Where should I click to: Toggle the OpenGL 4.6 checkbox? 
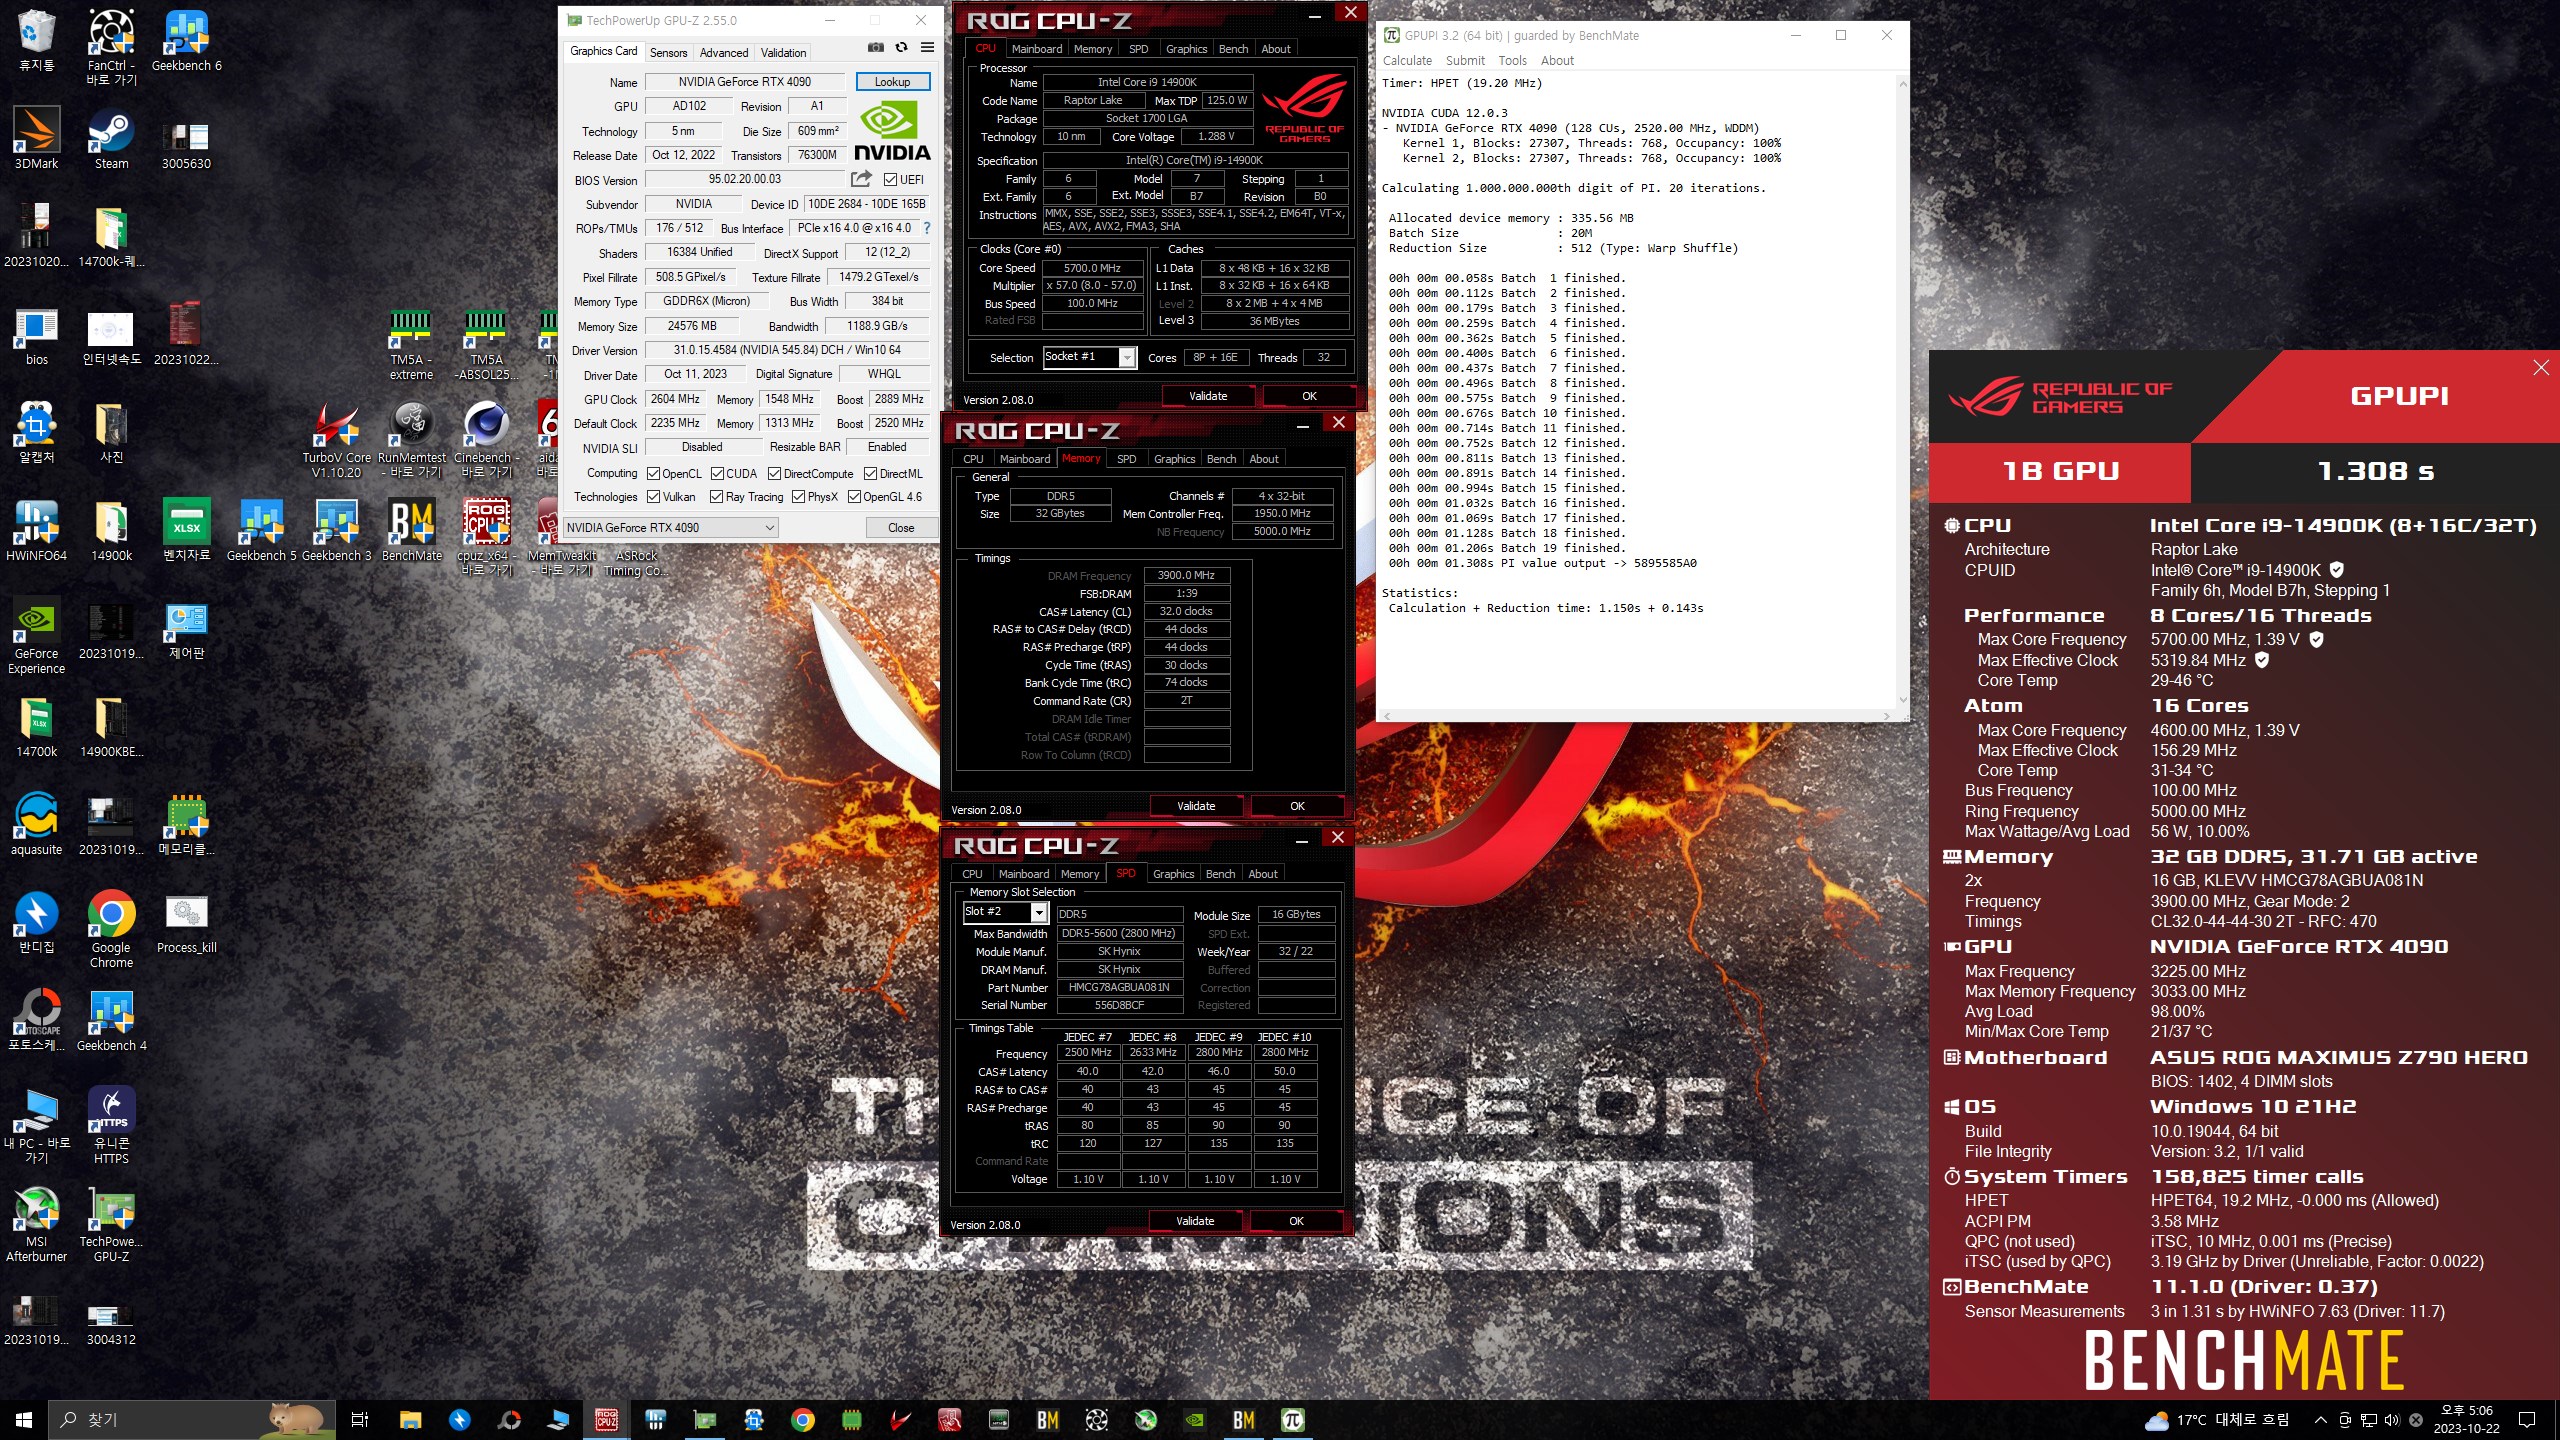point(854,497)
